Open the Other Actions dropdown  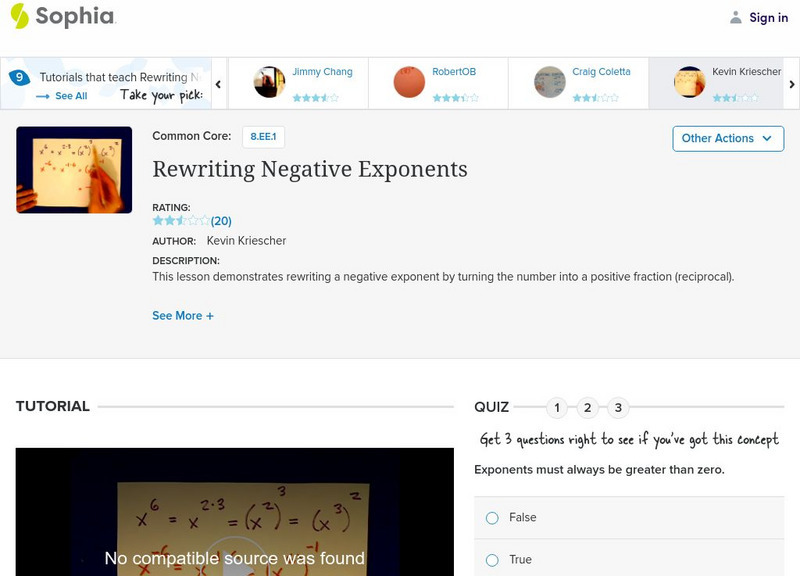[x=727, y=138]
